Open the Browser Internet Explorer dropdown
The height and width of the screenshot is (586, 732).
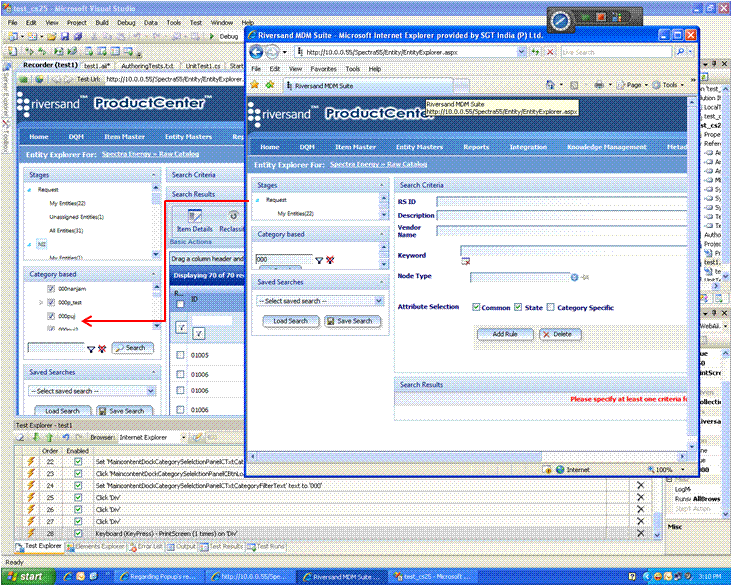[183, 438]
